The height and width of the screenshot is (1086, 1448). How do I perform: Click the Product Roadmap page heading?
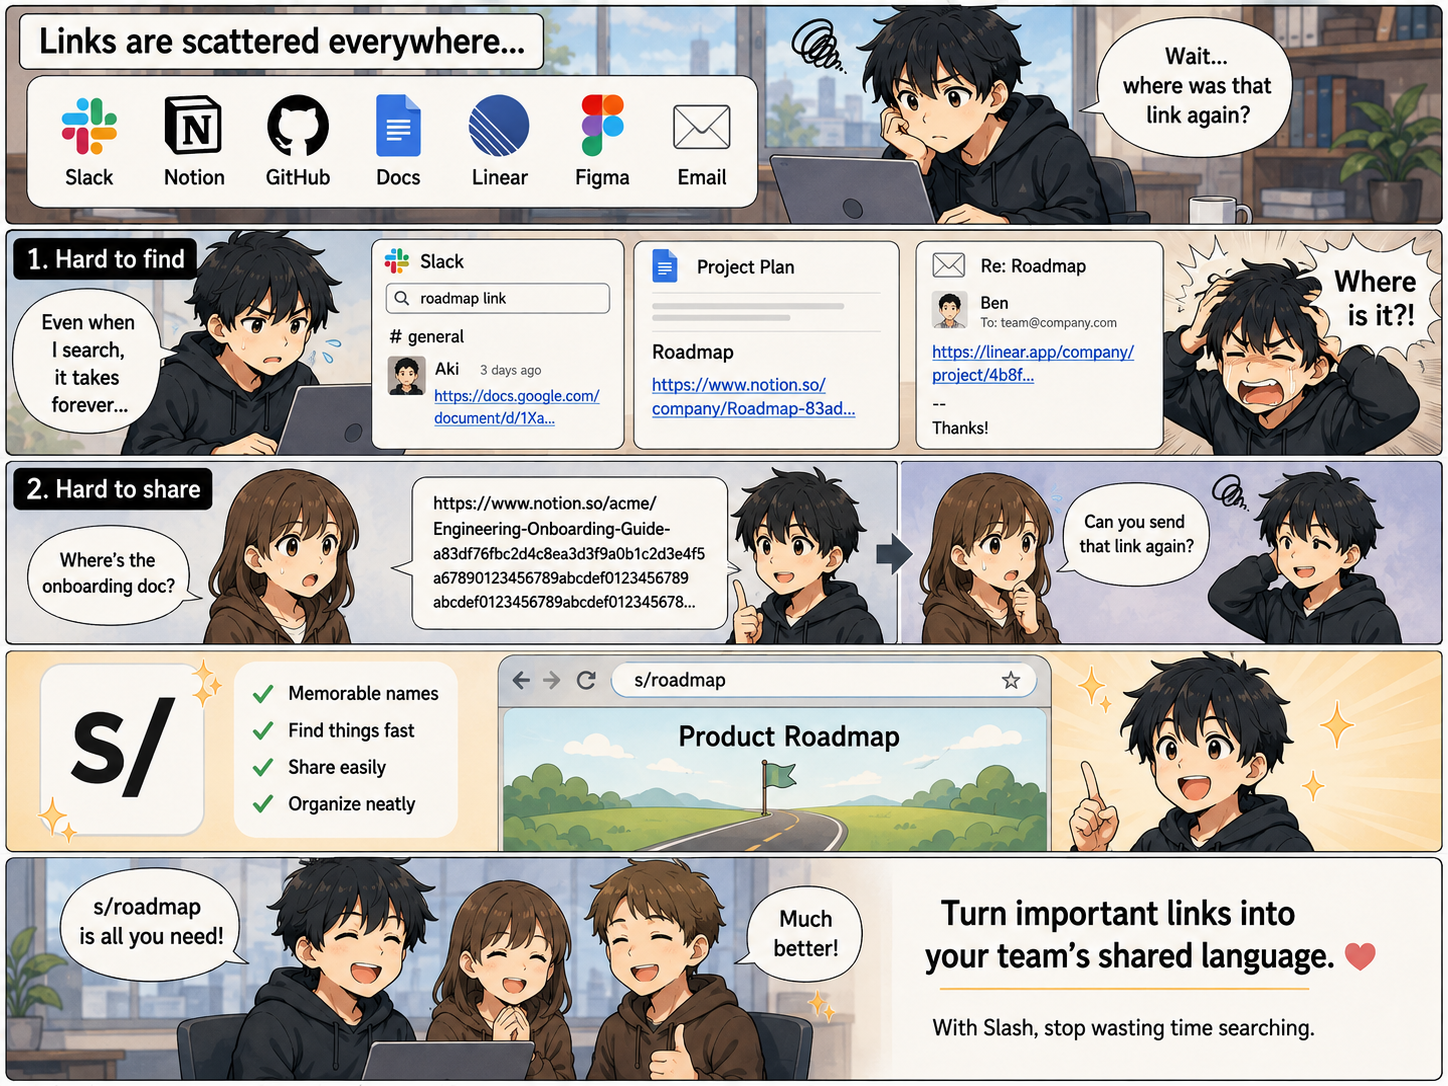[789, 737]
